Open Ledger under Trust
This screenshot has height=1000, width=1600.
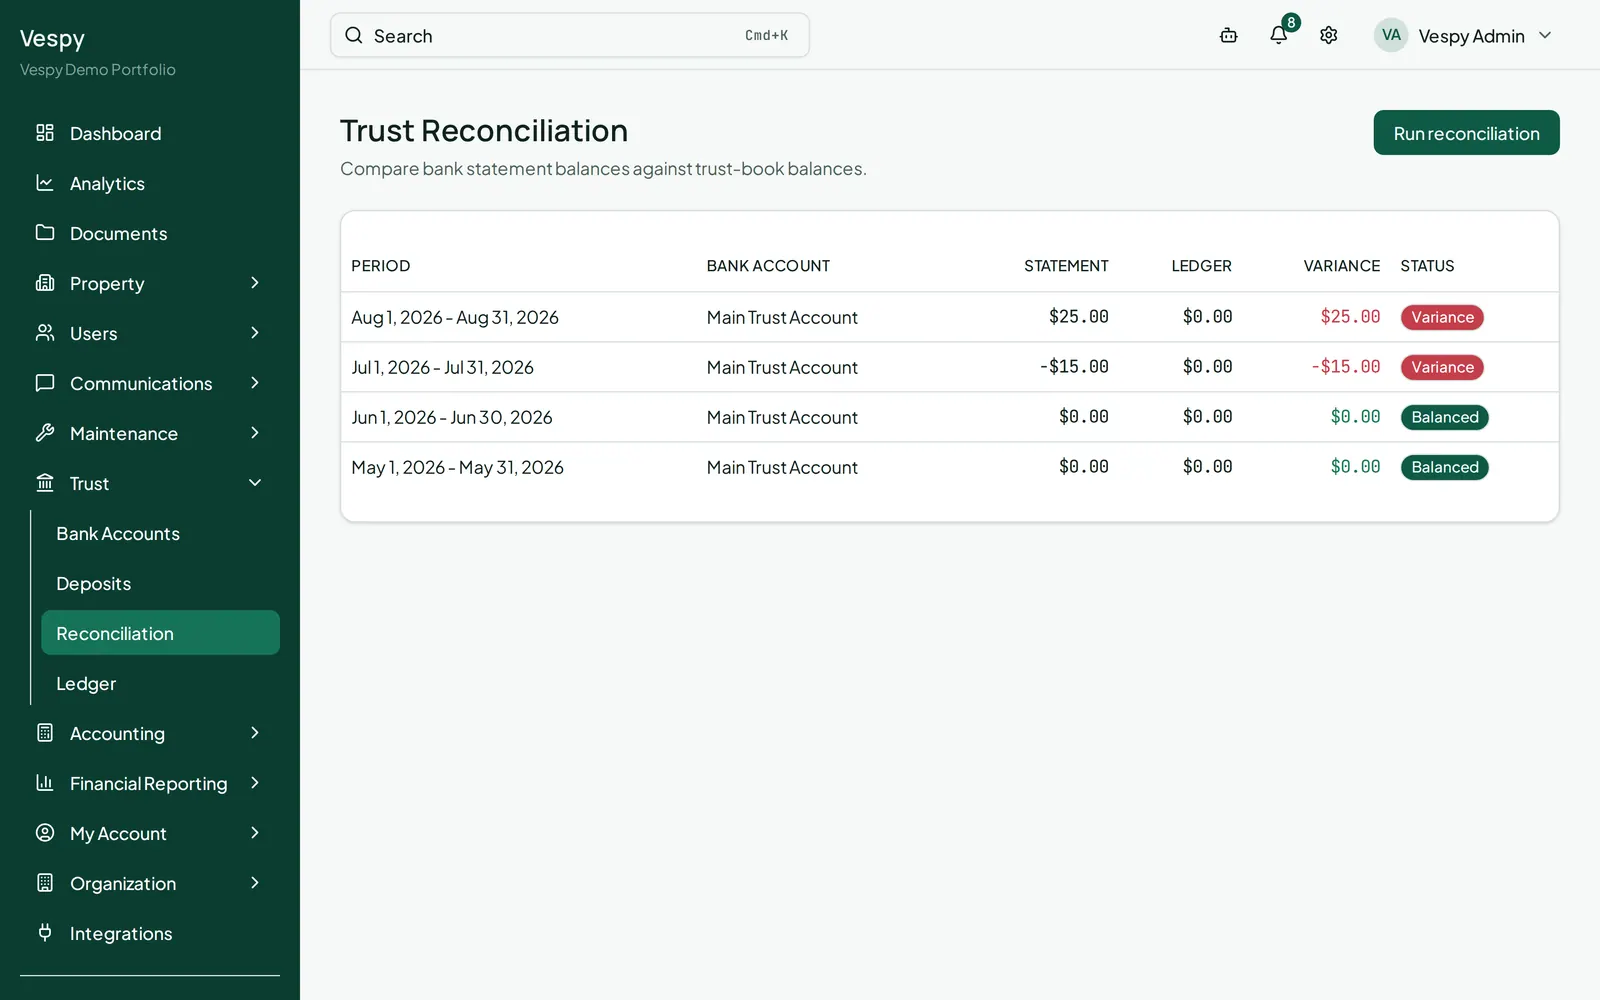(160, 683)
